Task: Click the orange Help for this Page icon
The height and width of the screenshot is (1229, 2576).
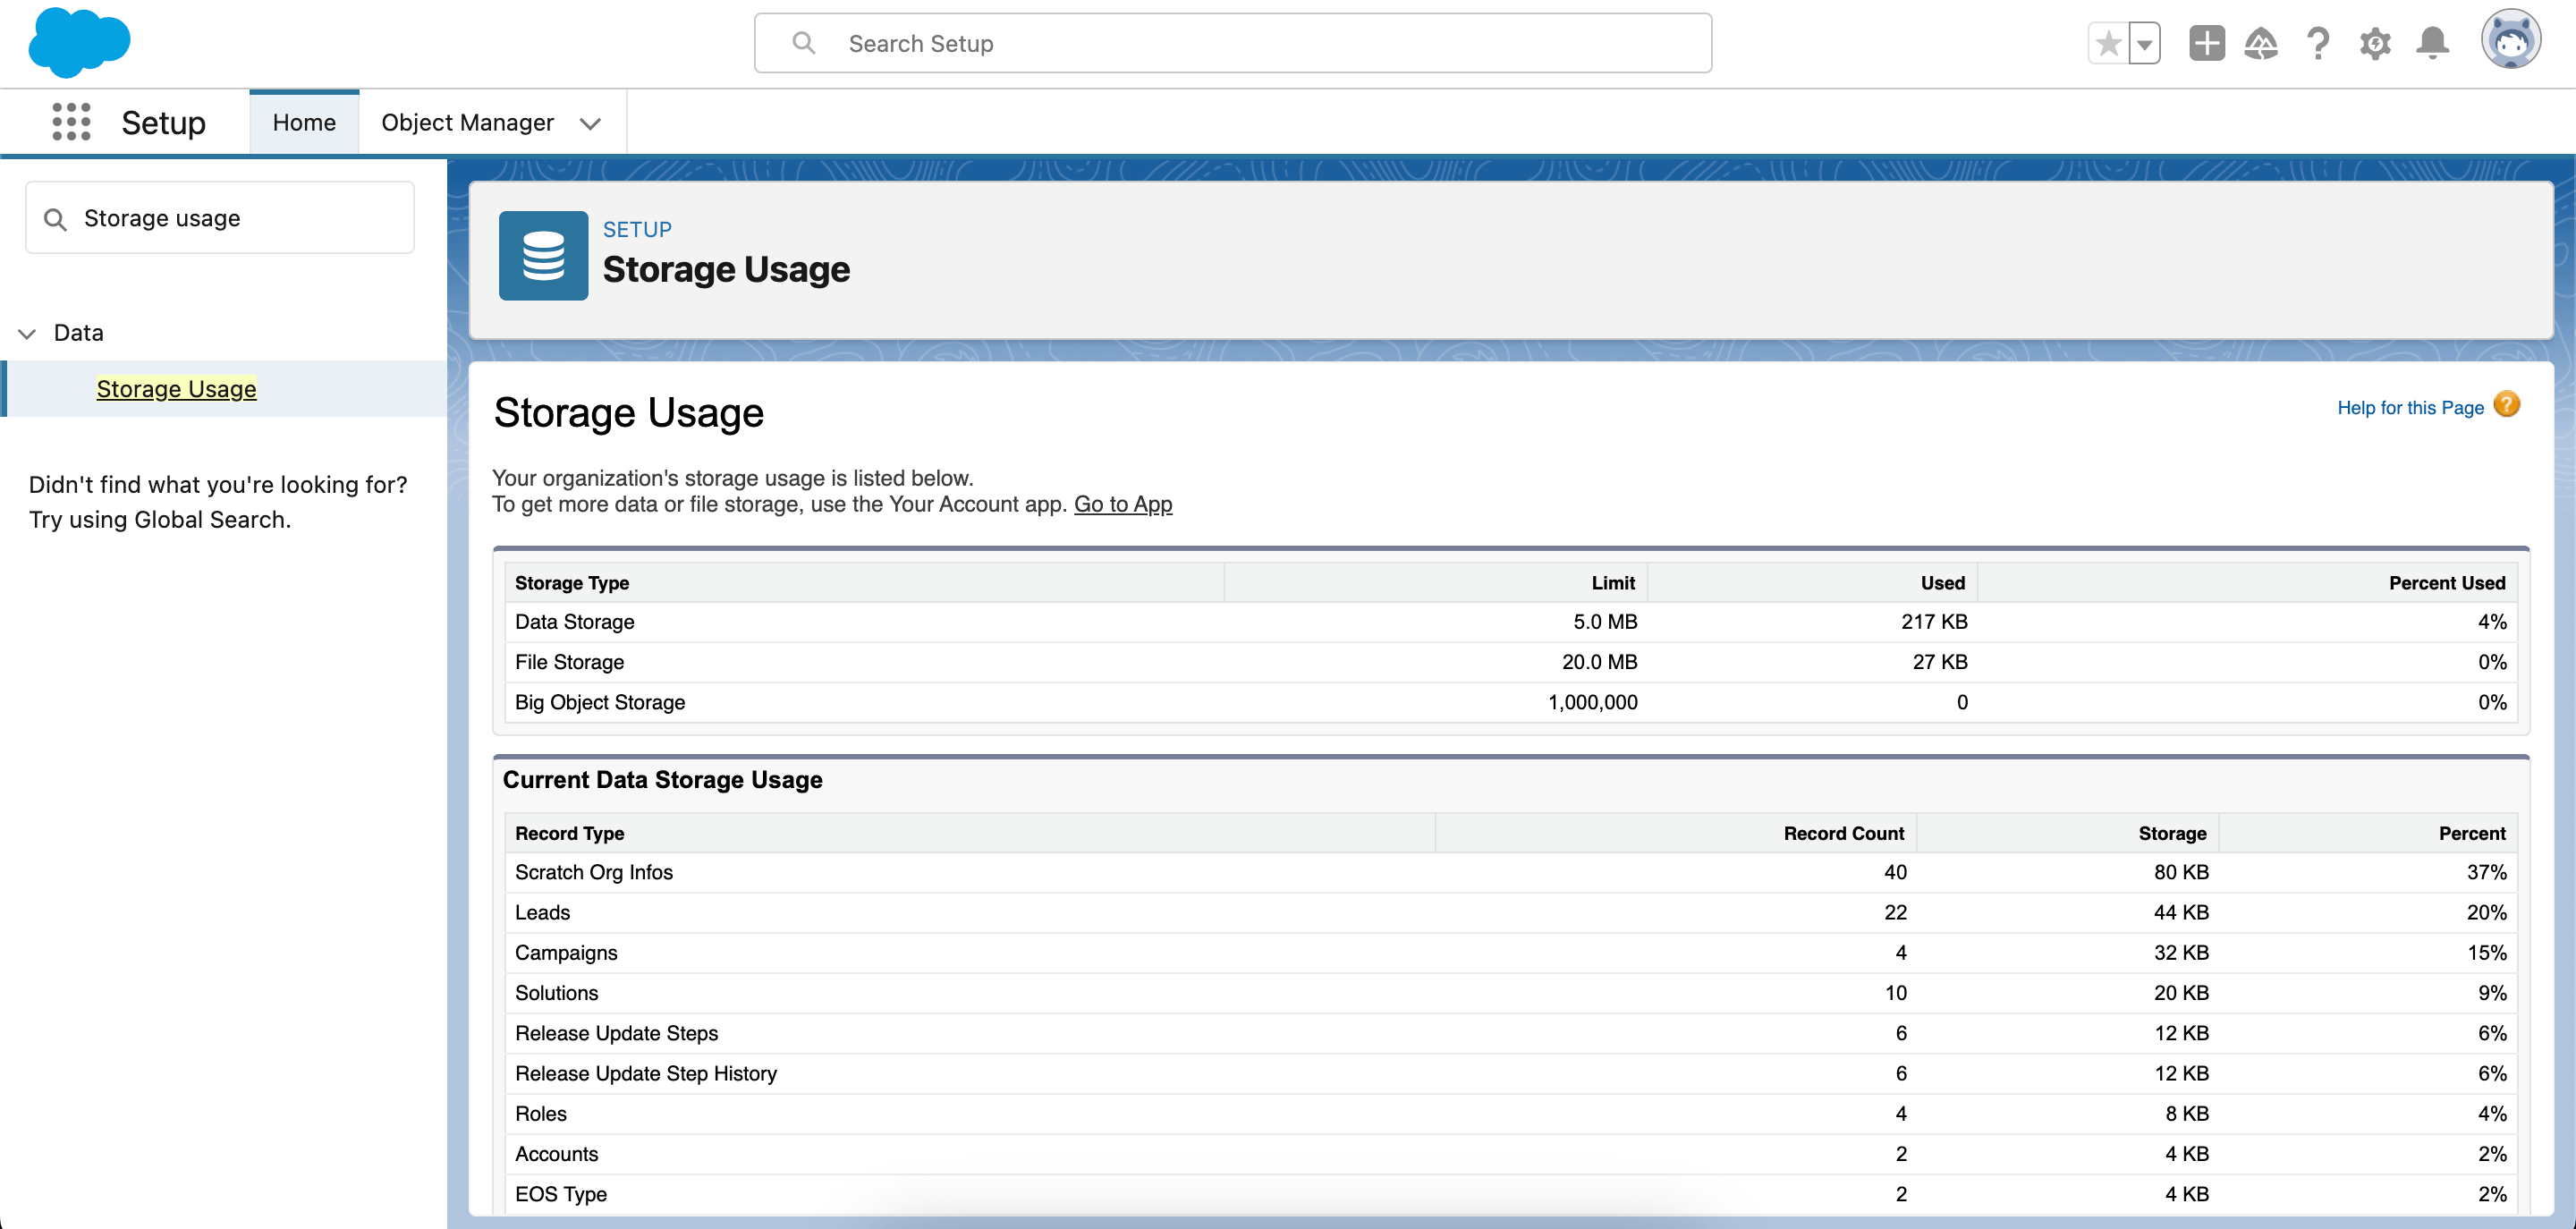Action: 2507,405
